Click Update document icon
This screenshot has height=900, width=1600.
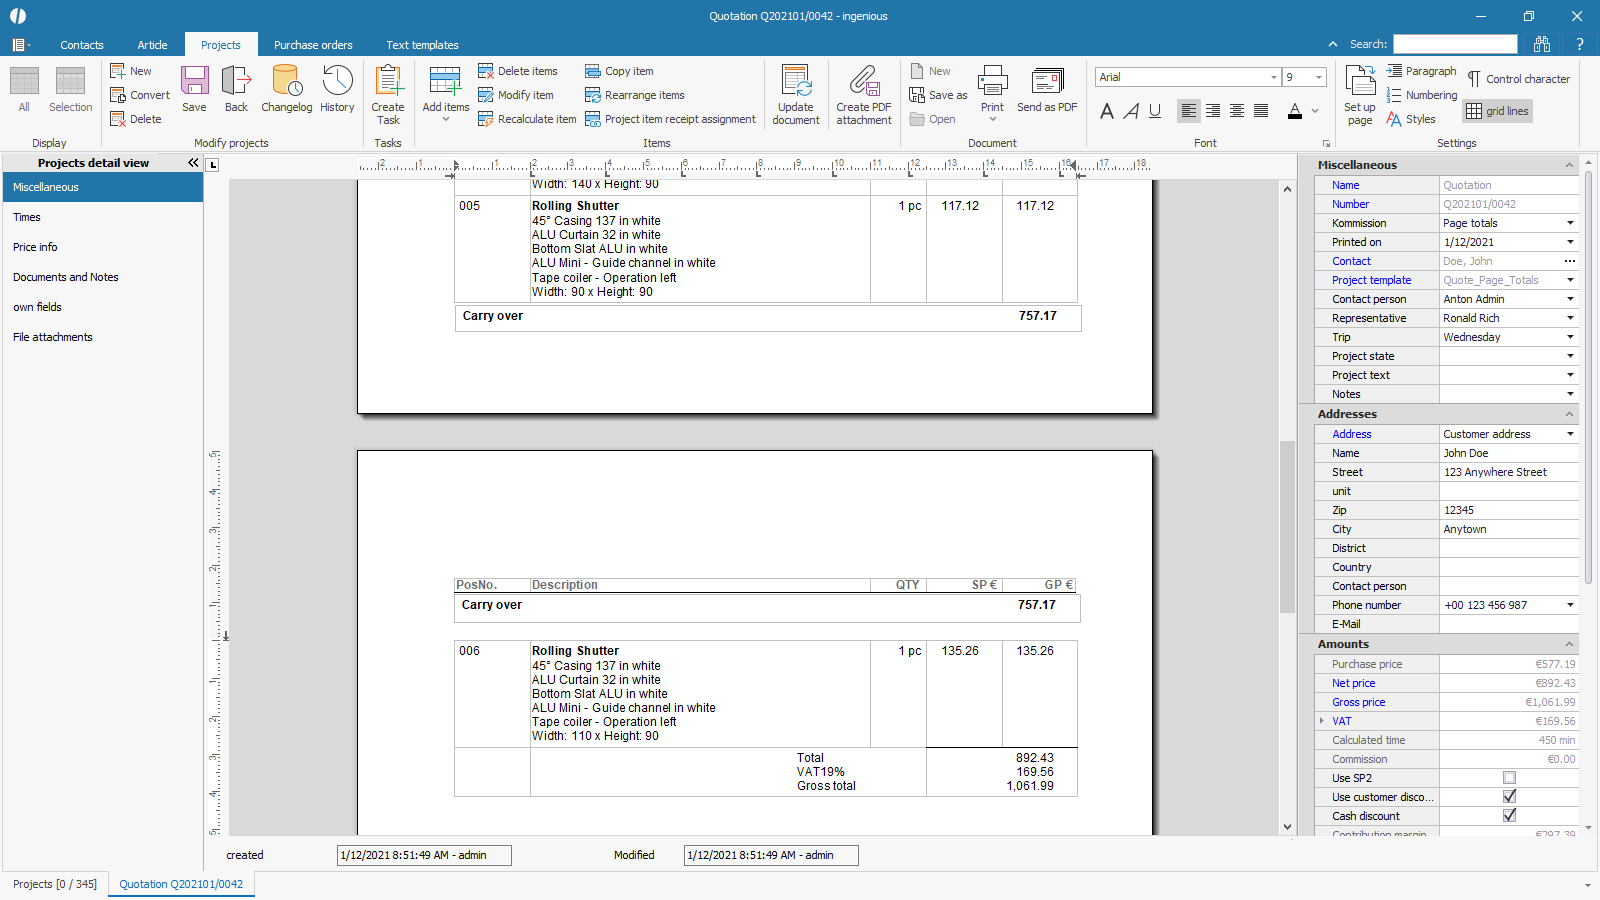(x=796, y=94)
